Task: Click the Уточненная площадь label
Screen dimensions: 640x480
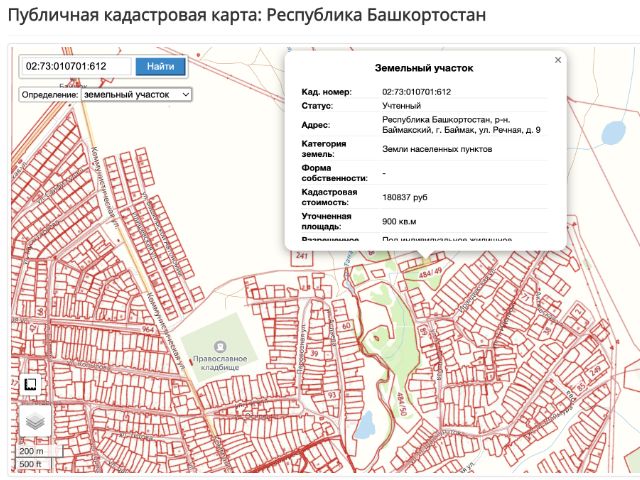Action: point(326,221)
